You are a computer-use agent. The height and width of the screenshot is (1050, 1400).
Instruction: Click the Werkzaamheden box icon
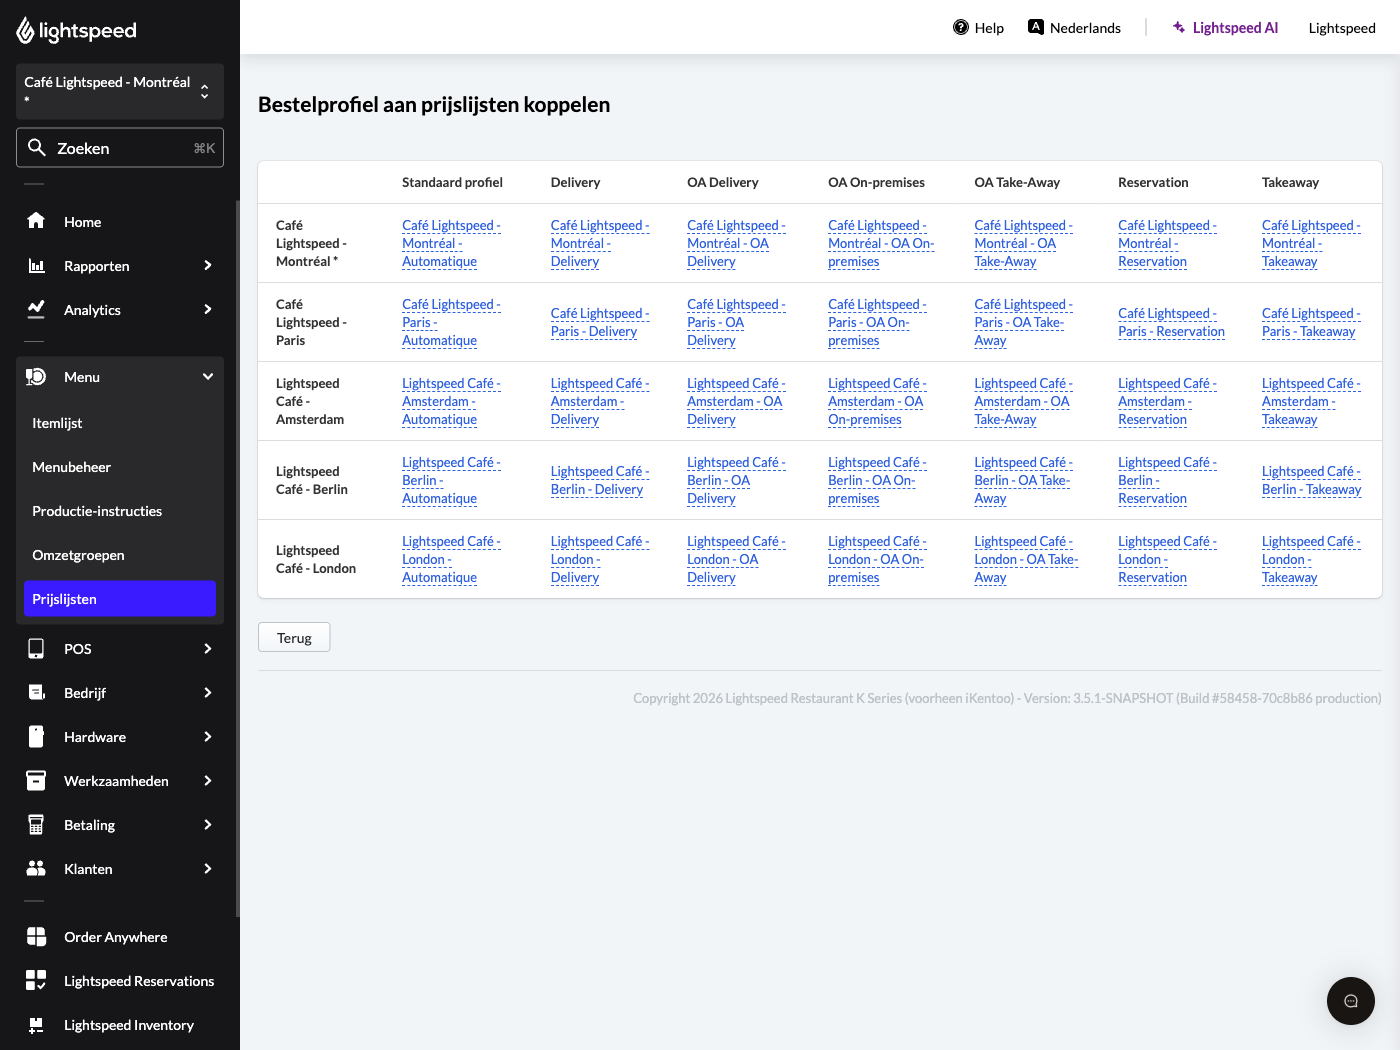(36, 780)
